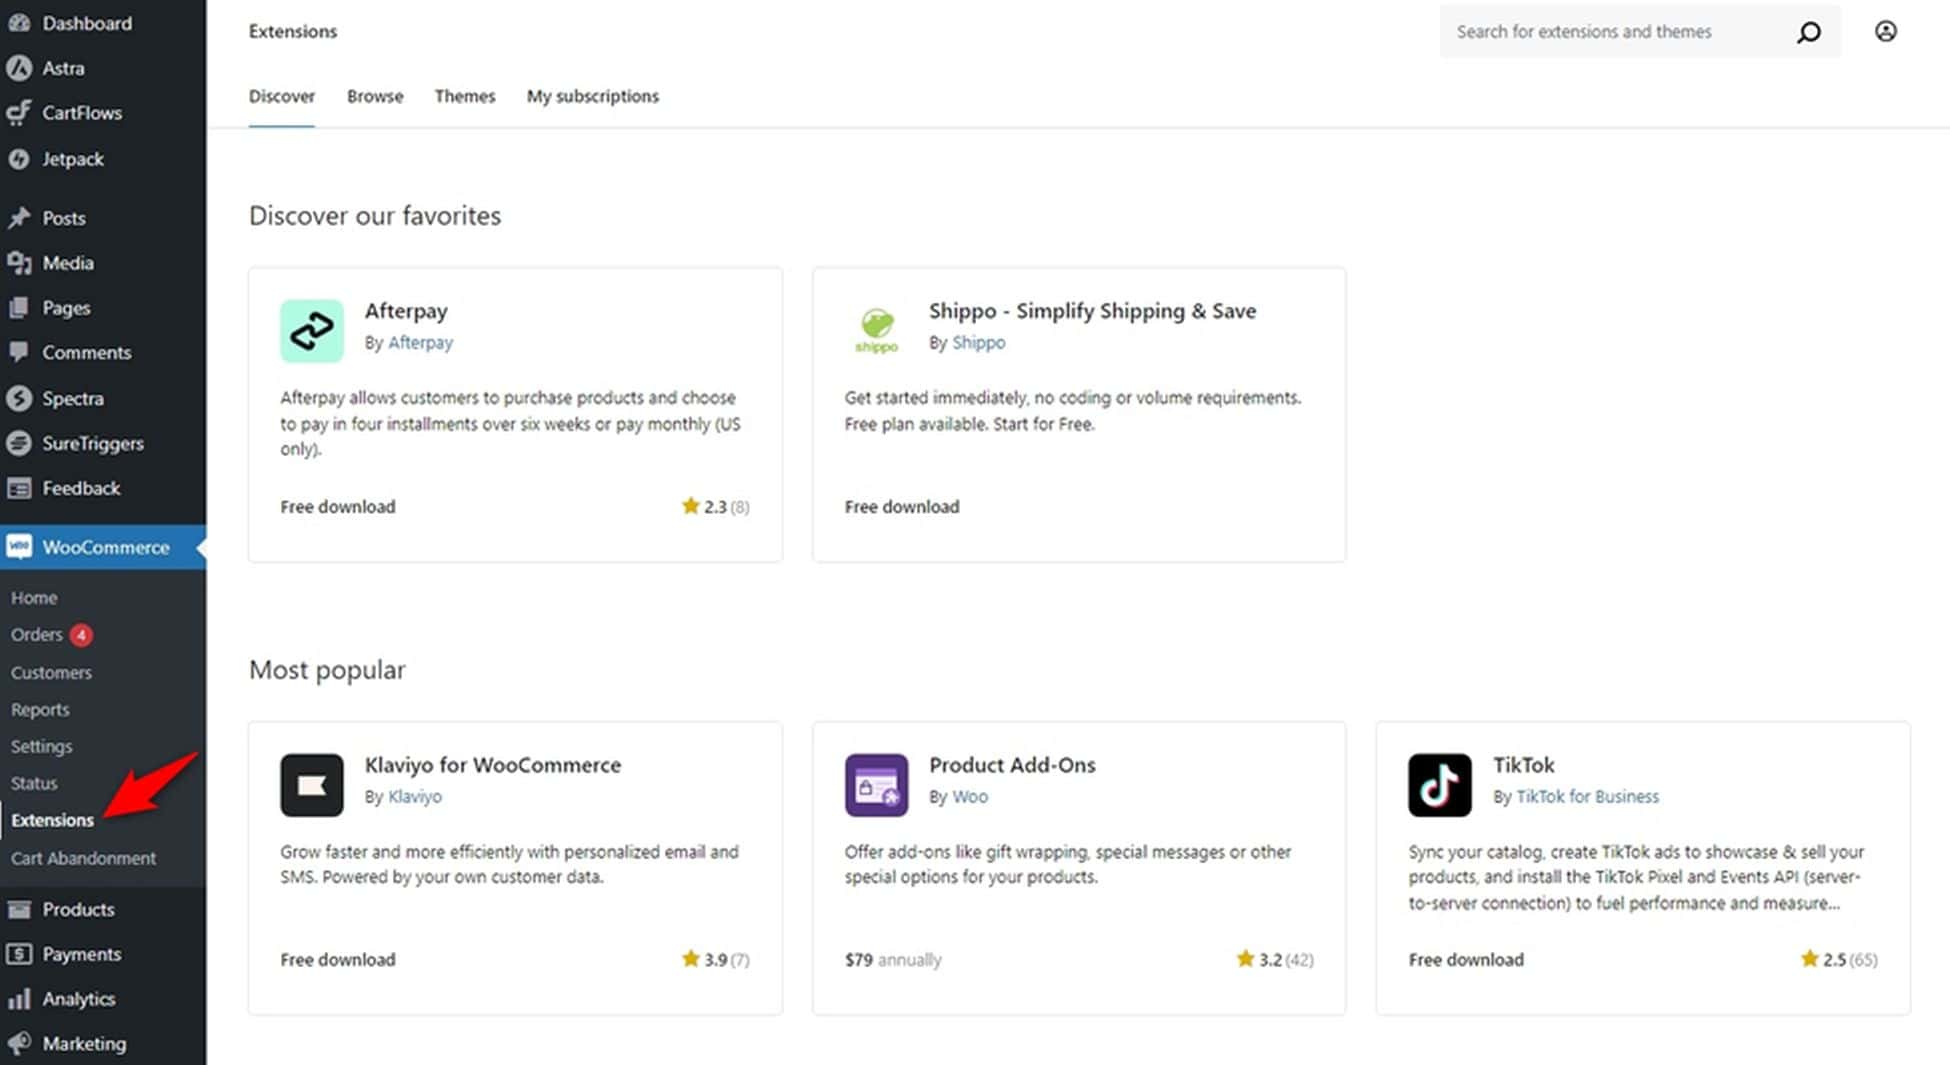Click the user profile icon
The image size is (1950, 1065).
click(x=1886, y=31)
